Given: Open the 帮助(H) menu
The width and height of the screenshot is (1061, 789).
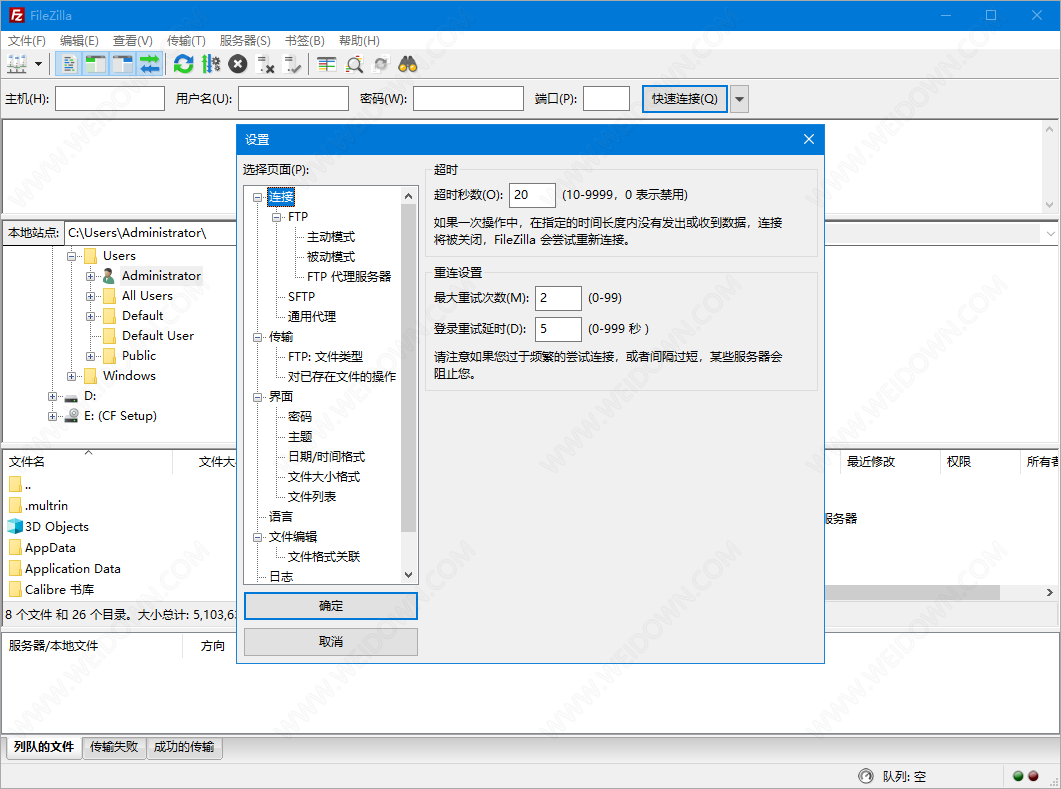Looking at the screenshot, I should coord(359,41).
